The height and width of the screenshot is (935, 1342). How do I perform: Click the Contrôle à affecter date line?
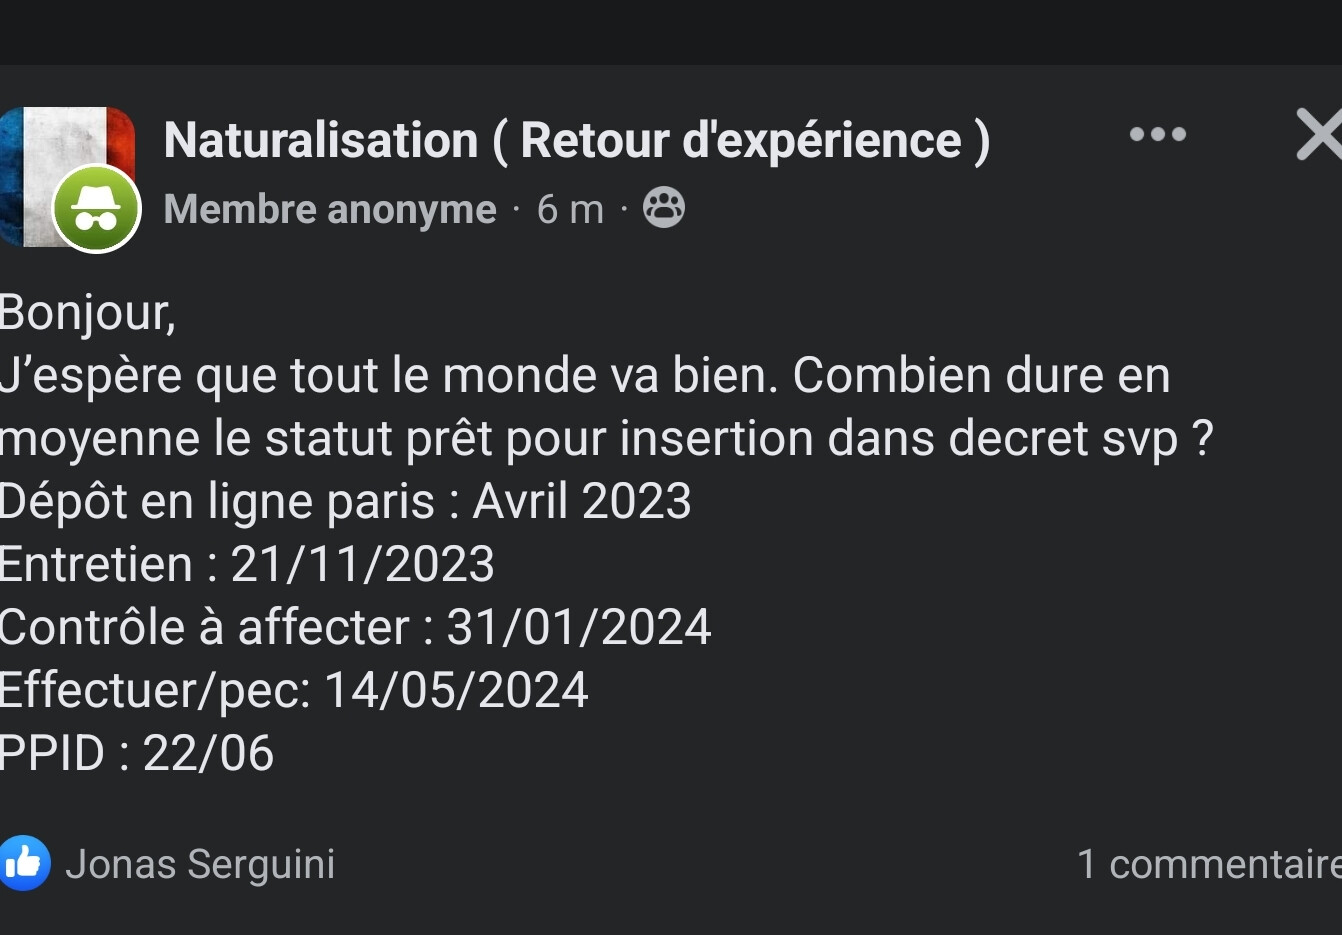[x=356, y=627]
